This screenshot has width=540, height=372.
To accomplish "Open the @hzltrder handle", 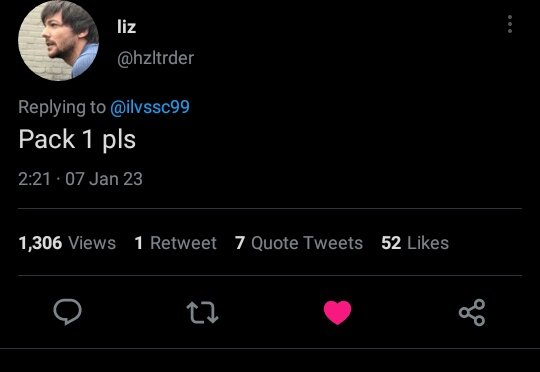I will [156, 58].
